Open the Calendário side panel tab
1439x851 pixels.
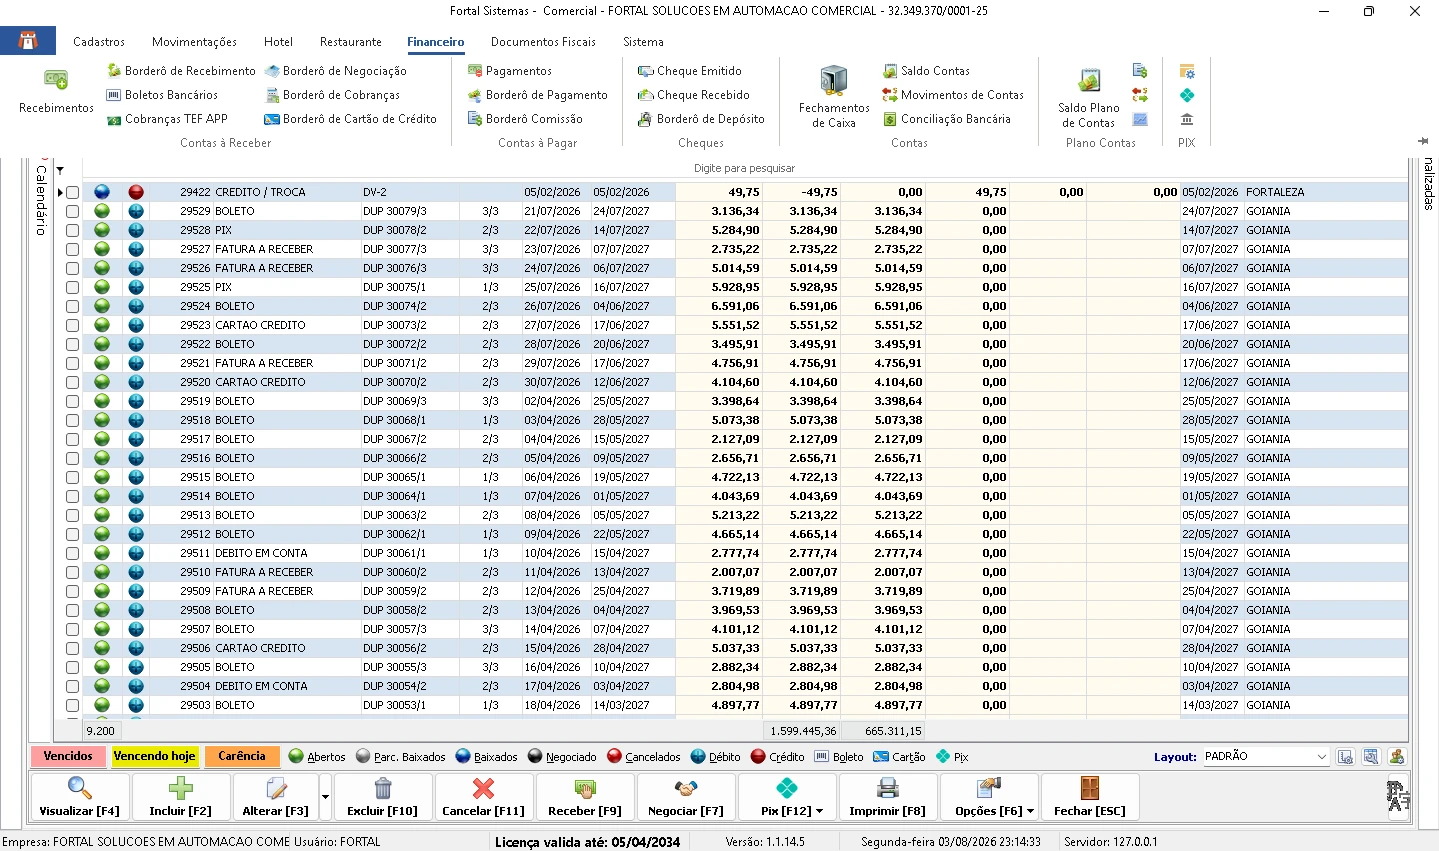[41, 200]
